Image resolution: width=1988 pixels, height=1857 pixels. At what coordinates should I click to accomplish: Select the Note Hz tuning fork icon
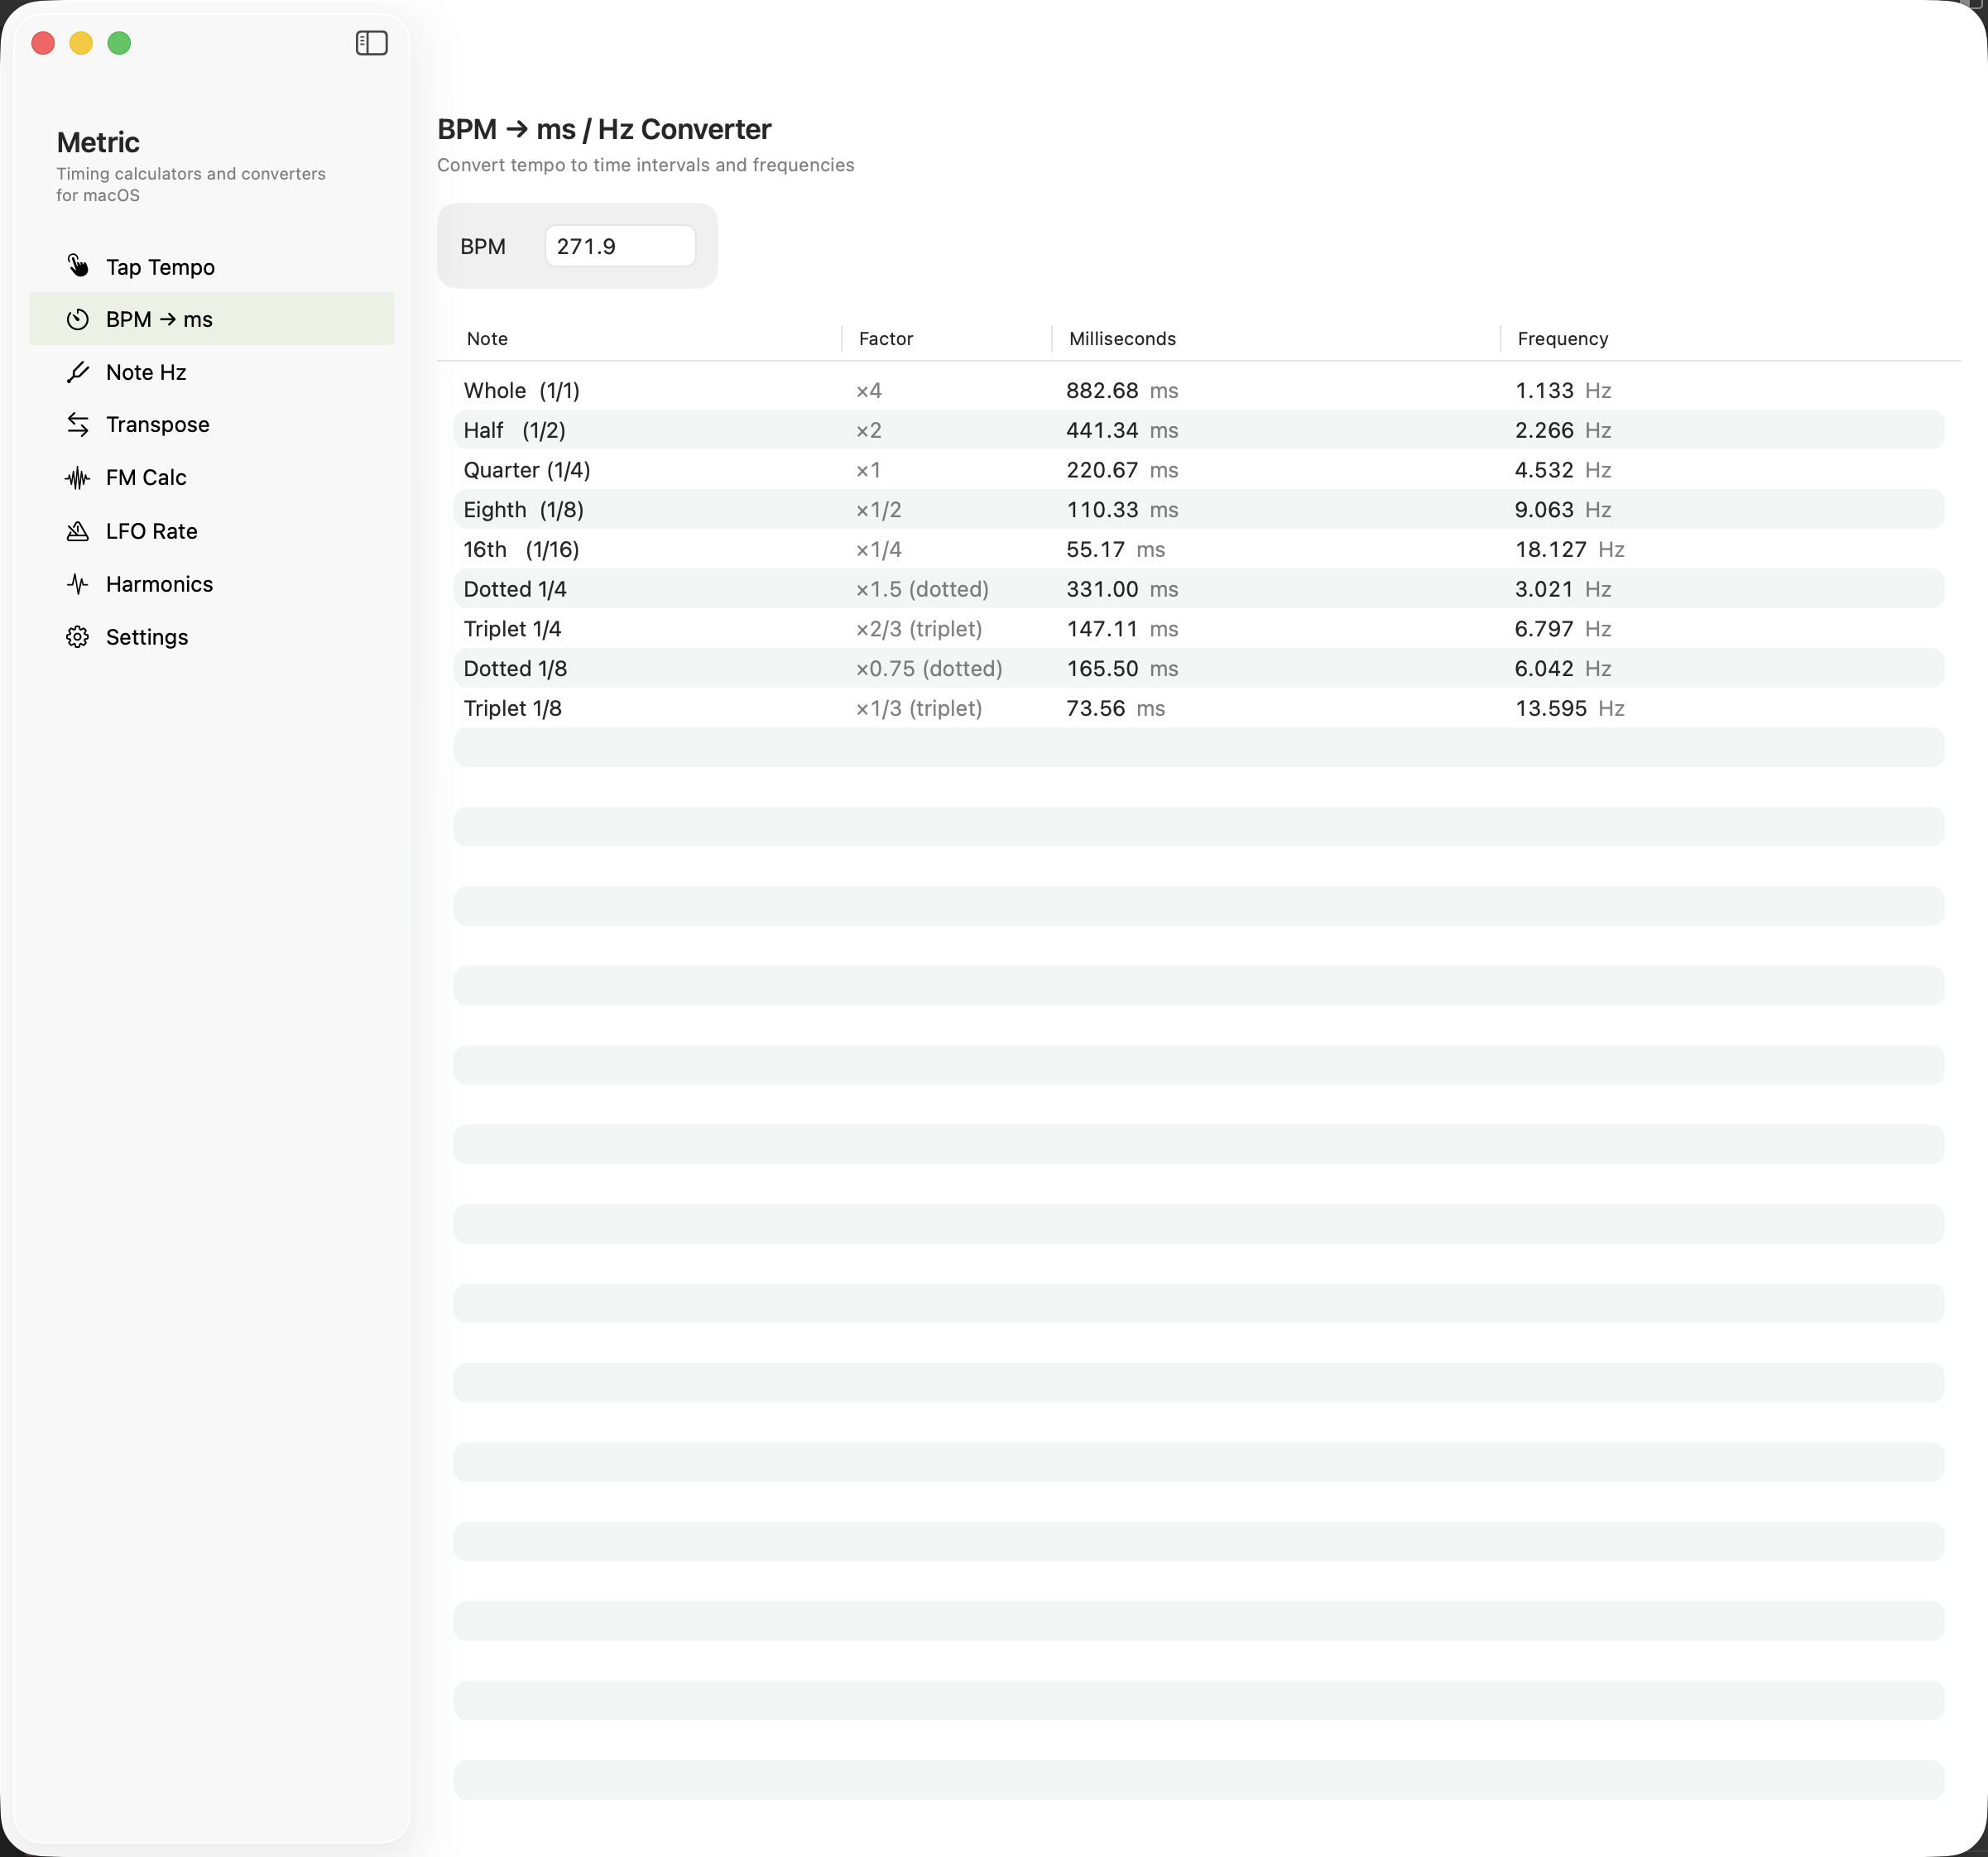[79, 371]
